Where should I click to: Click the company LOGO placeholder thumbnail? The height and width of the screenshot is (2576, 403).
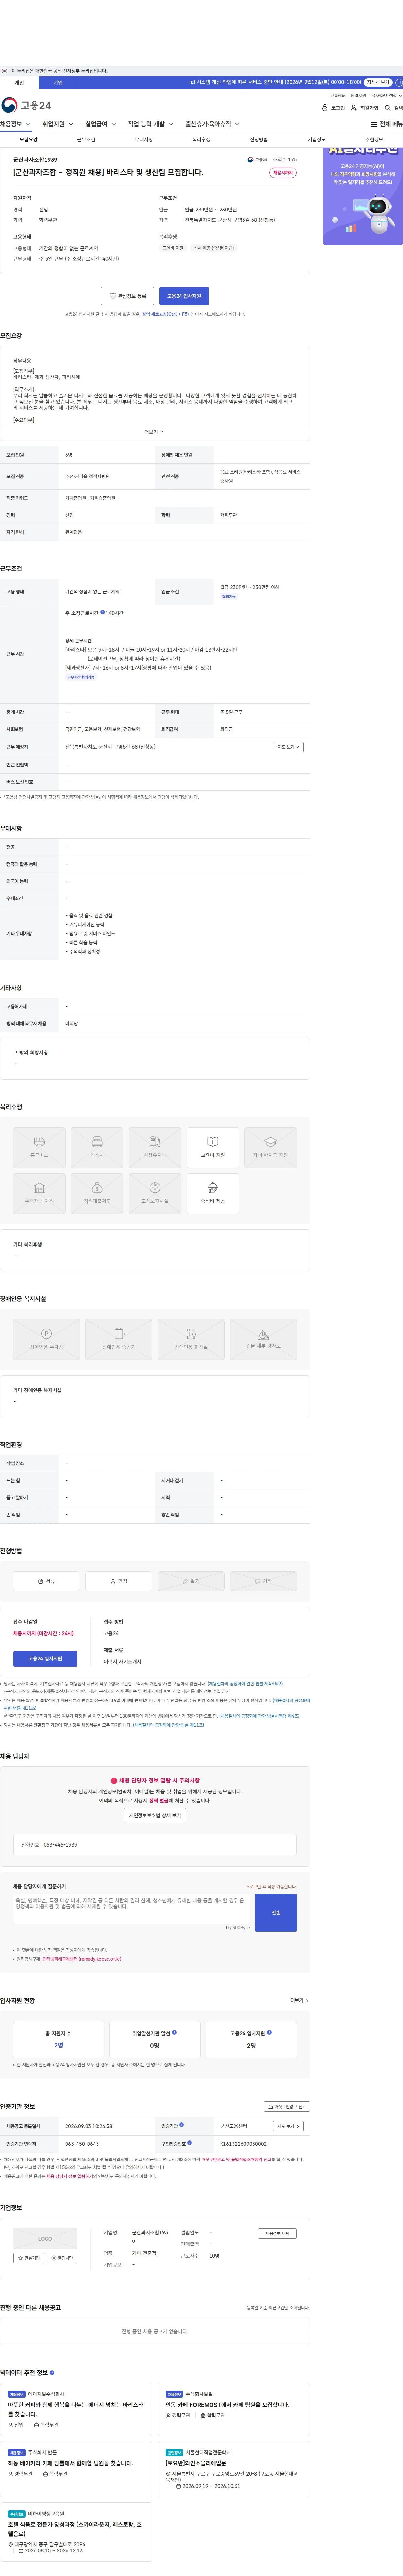point(45,2239)
